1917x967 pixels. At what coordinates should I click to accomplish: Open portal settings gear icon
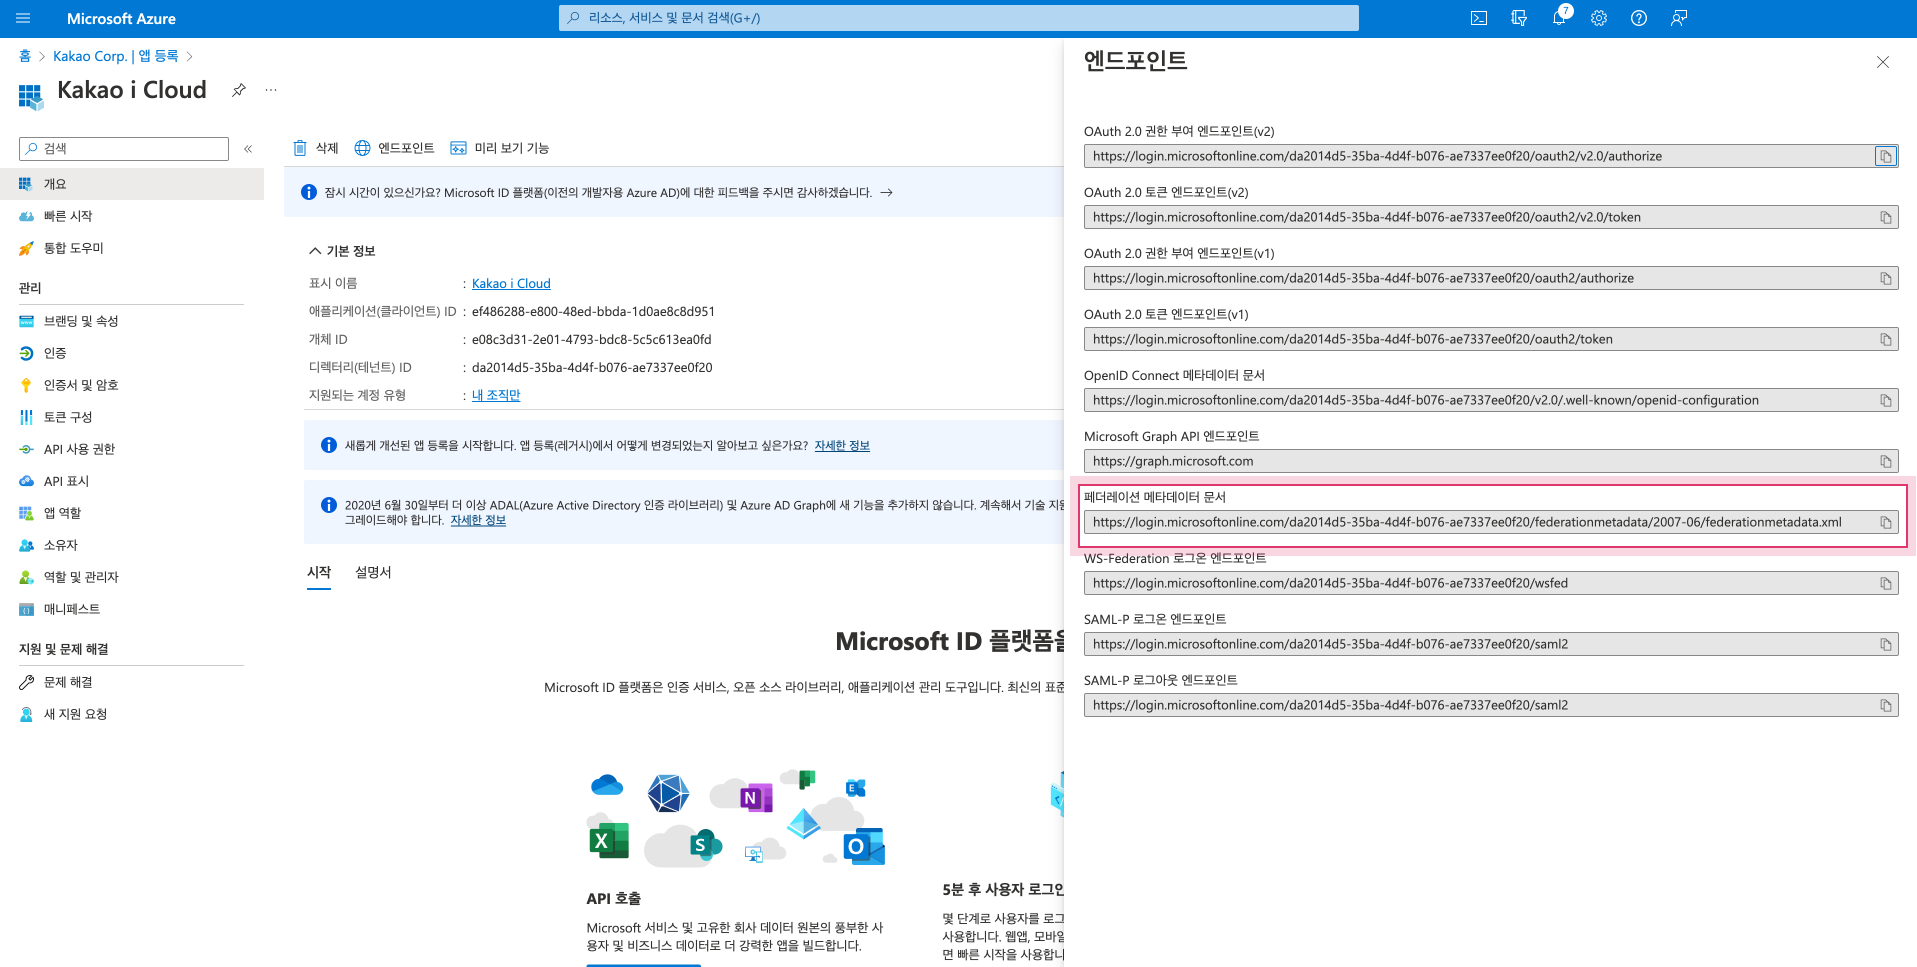point(1599,18)
